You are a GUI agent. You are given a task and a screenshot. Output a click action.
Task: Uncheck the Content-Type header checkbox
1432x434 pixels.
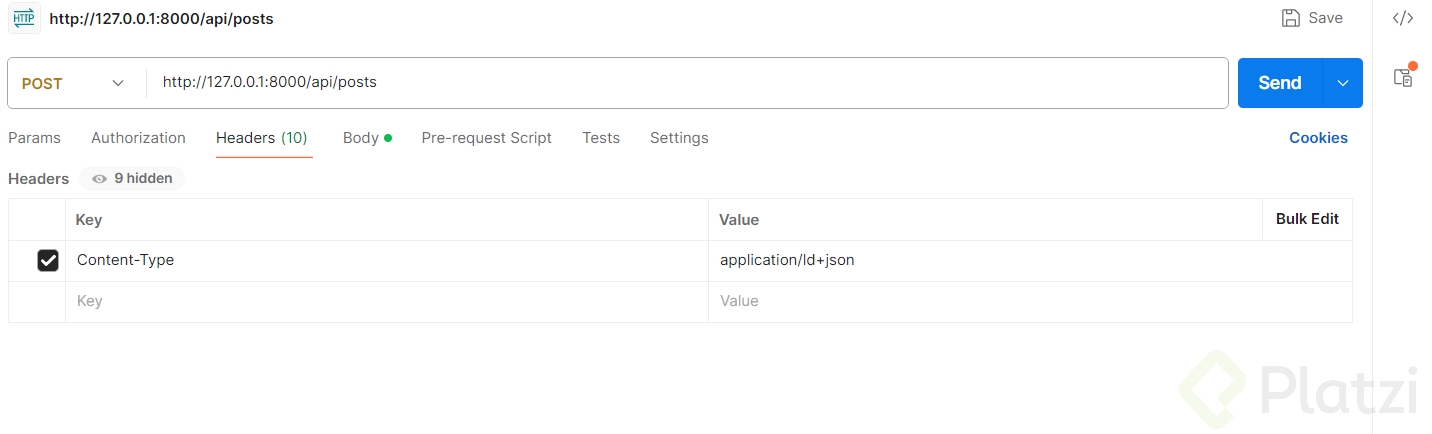point(48,261)
